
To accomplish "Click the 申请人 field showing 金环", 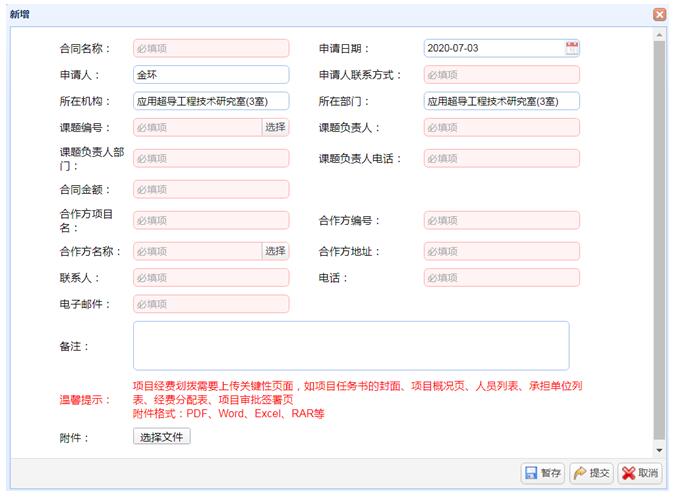I will (211, 74).
